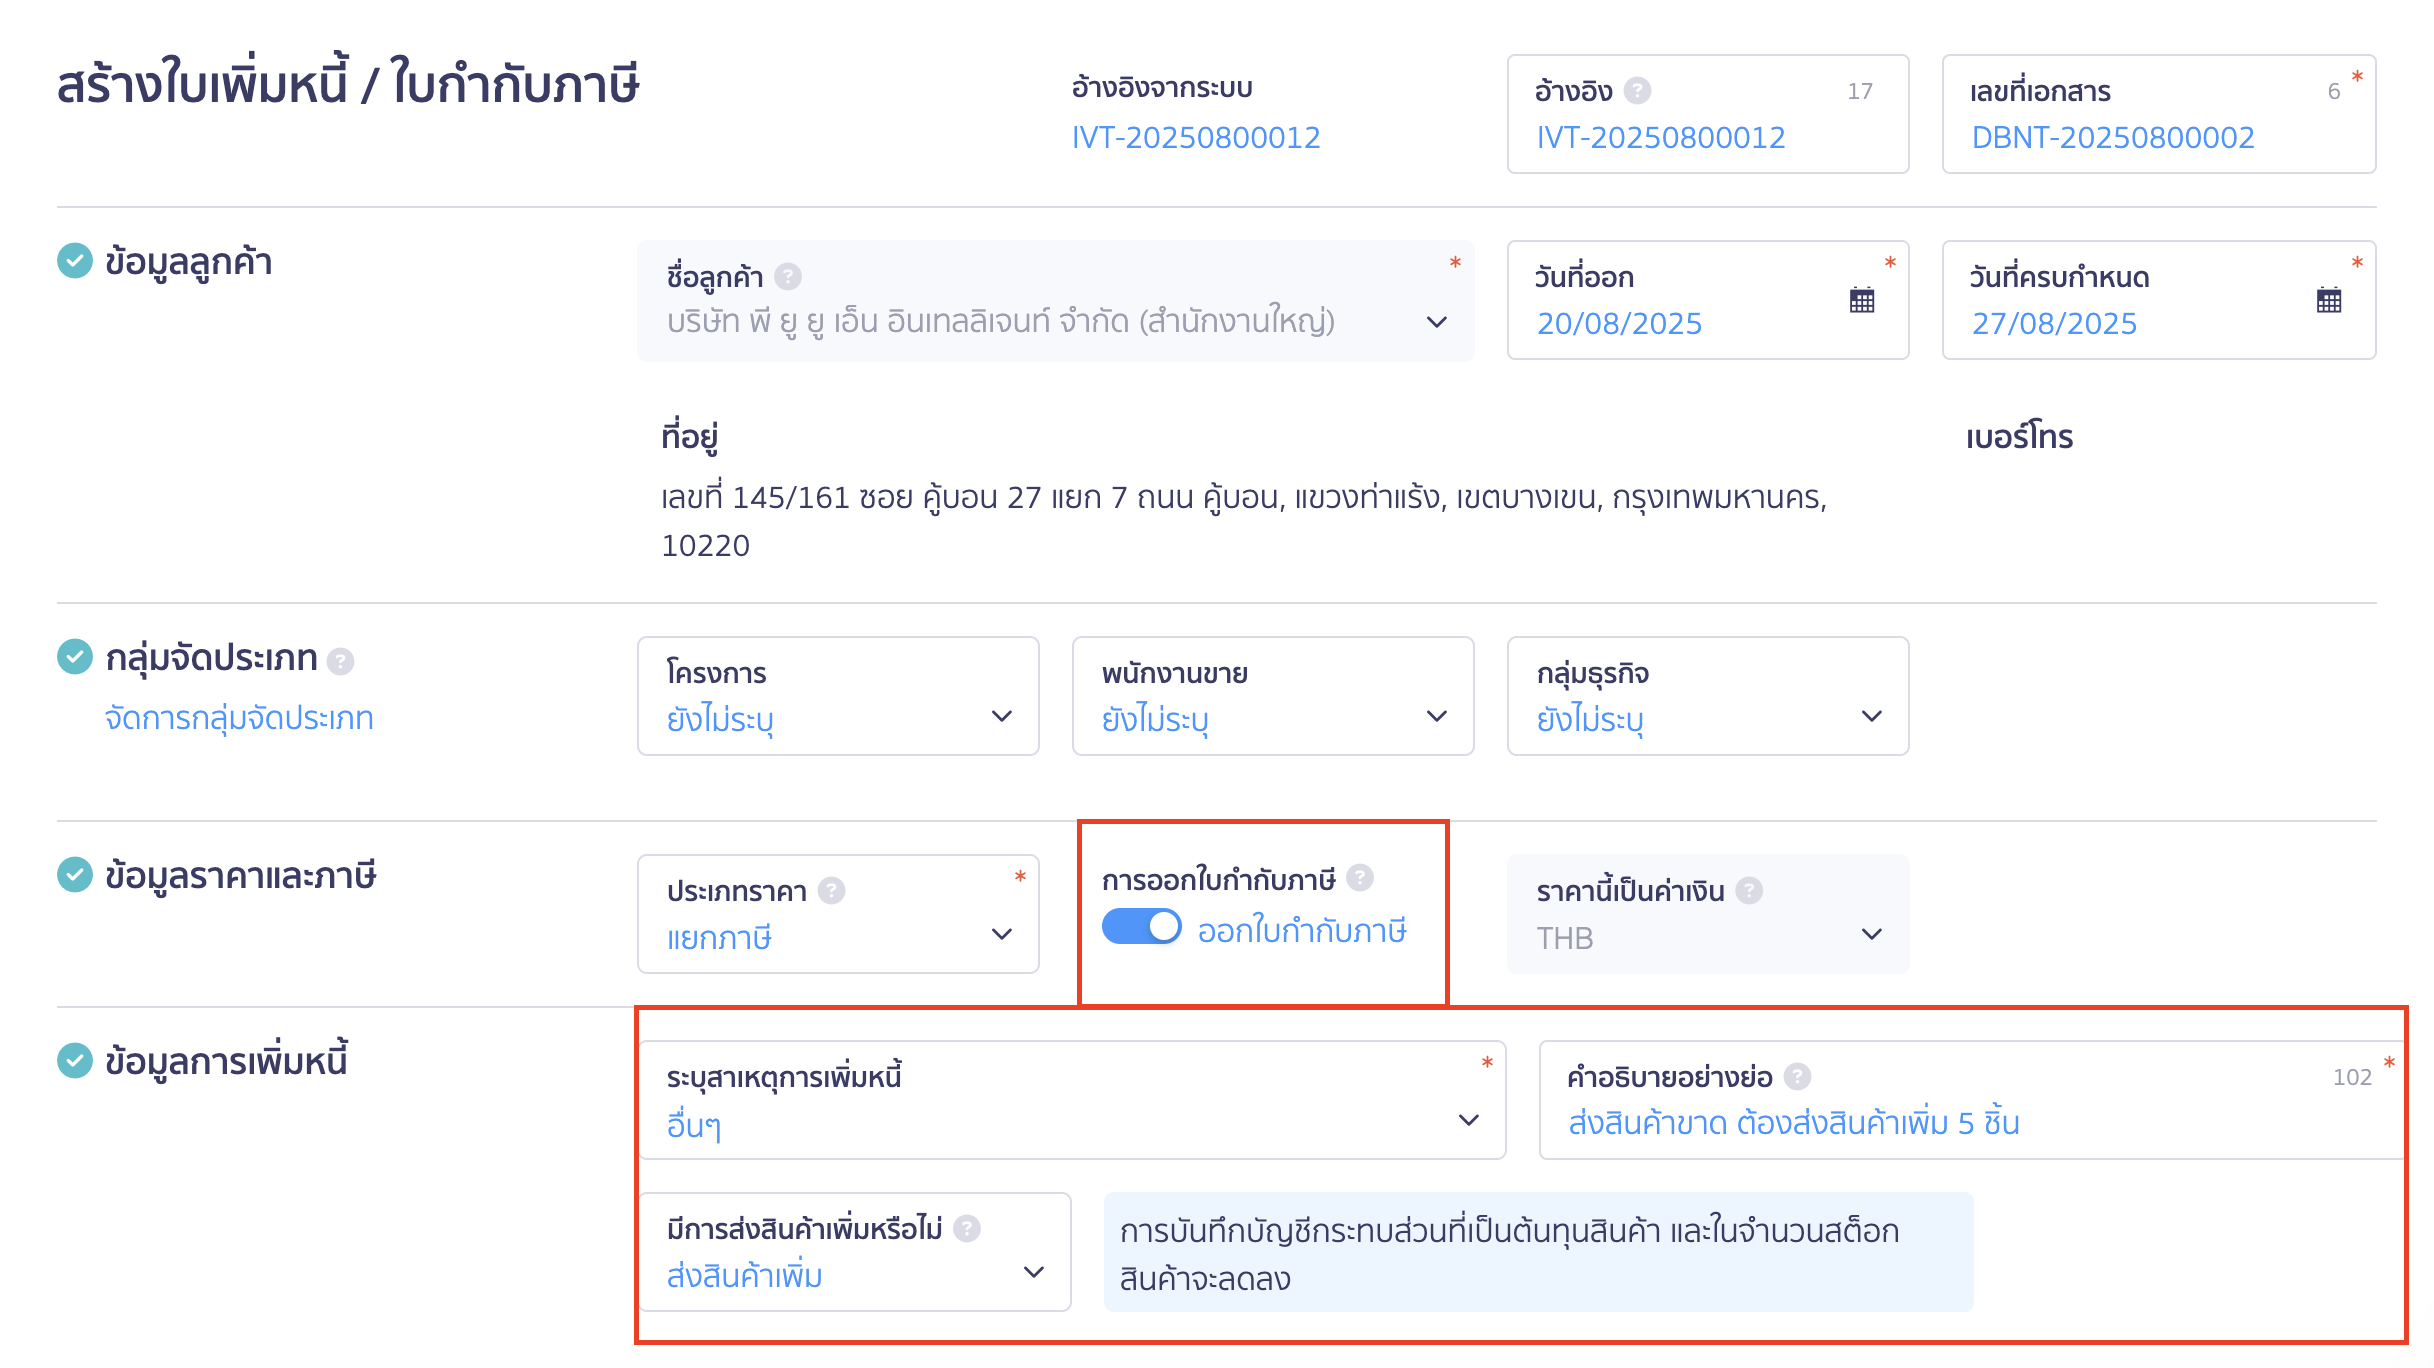Click the ข้อมูลลูกค้า section heading

coord(188,261)
